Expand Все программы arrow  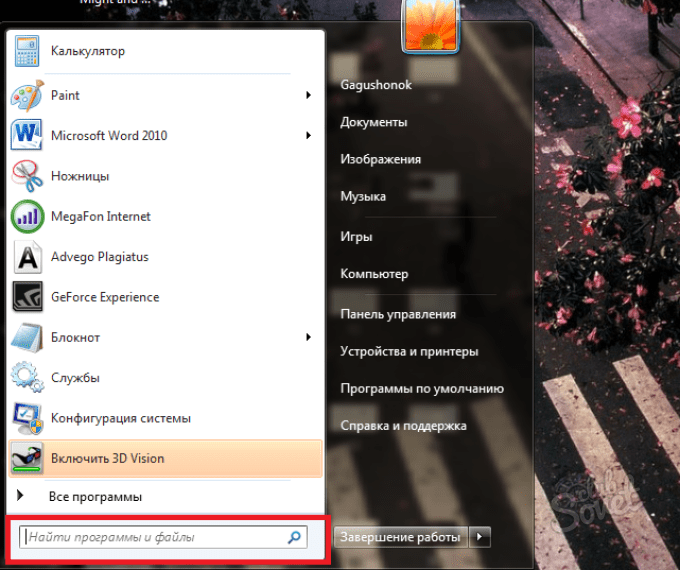tap(20, 495)
